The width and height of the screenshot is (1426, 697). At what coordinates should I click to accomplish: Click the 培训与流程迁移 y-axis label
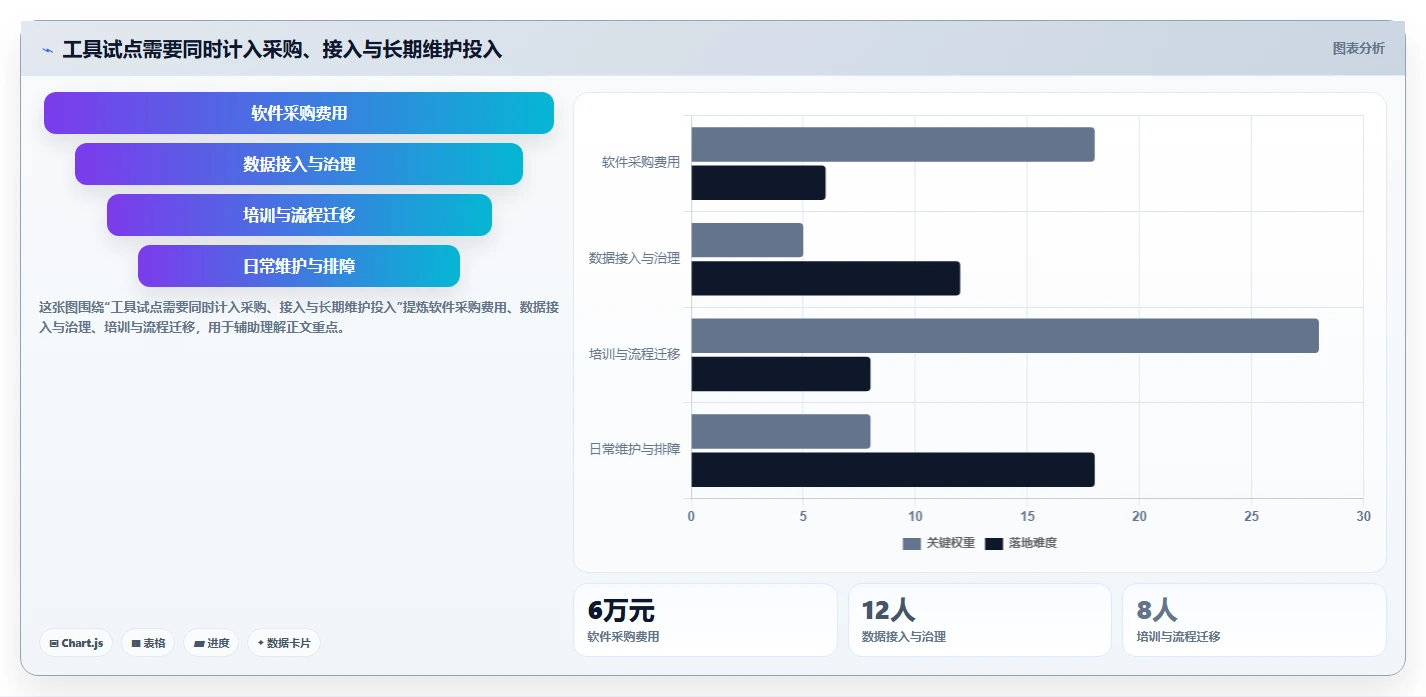(x=634, y=354)
